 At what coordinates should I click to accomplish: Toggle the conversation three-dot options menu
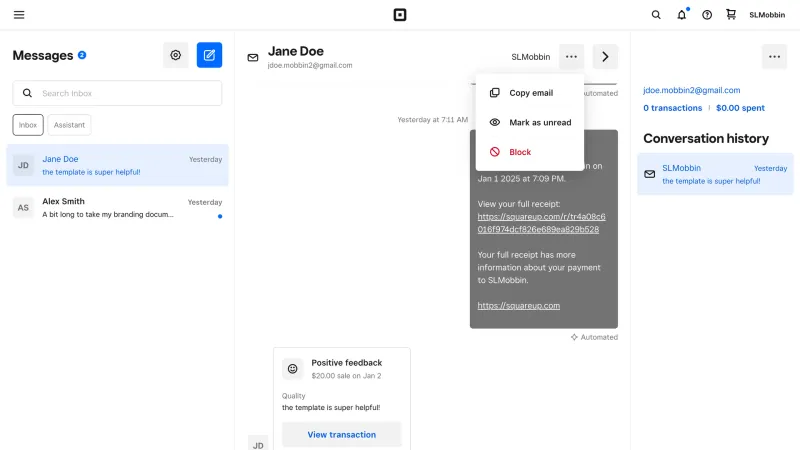point(571,57)
